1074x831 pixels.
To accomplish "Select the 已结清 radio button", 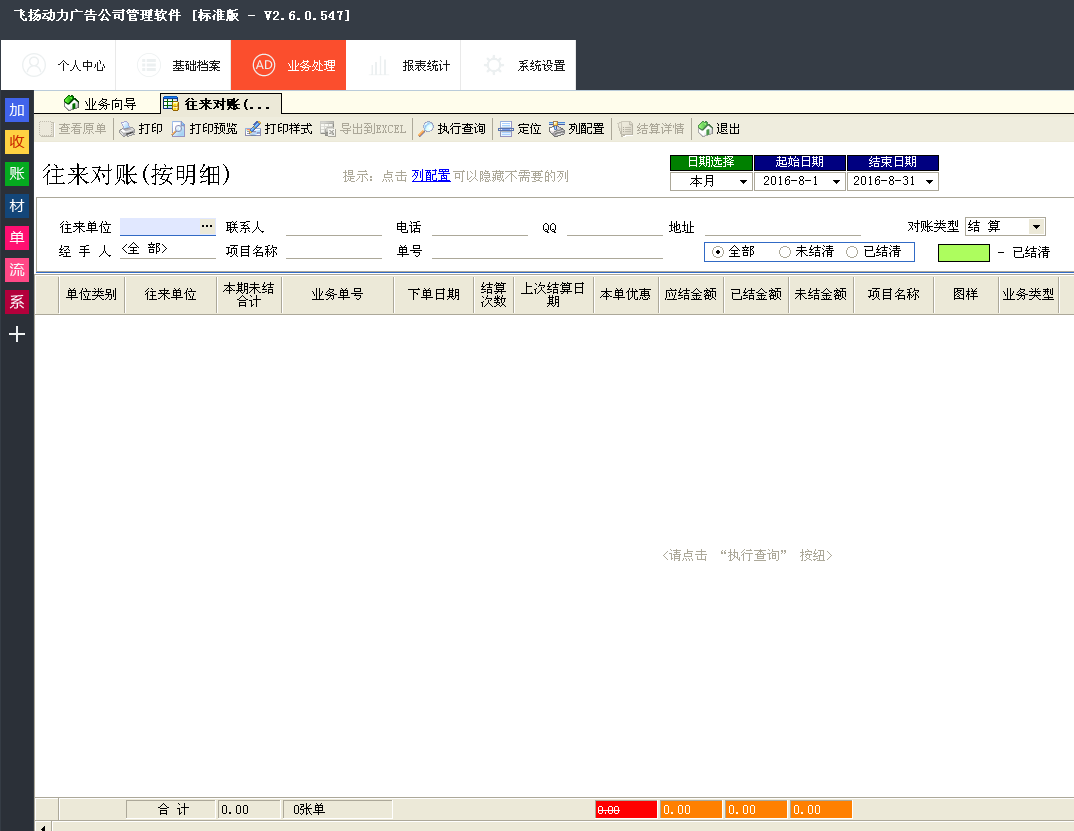I will (x=852, y=252).
